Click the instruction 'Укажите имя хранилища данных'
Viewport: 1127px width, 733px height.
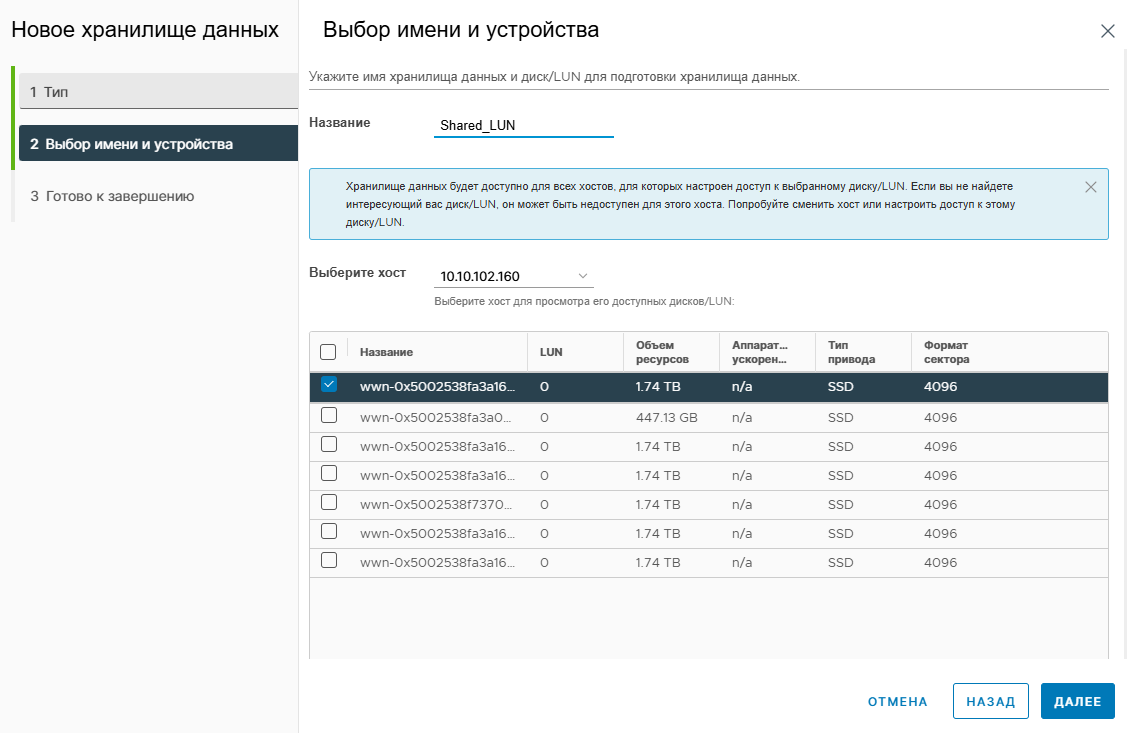coord(554,76)
